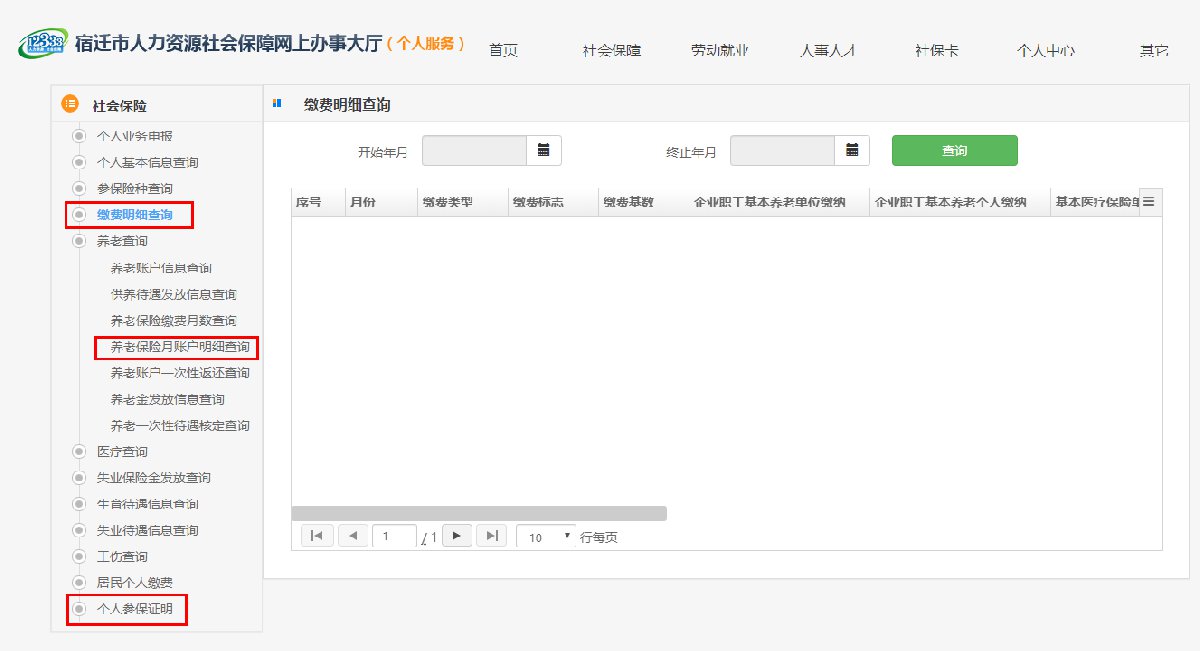Viewport: 1200px width, 651px height.
Task: Go to the previous results page
Action: coord(353,536)
